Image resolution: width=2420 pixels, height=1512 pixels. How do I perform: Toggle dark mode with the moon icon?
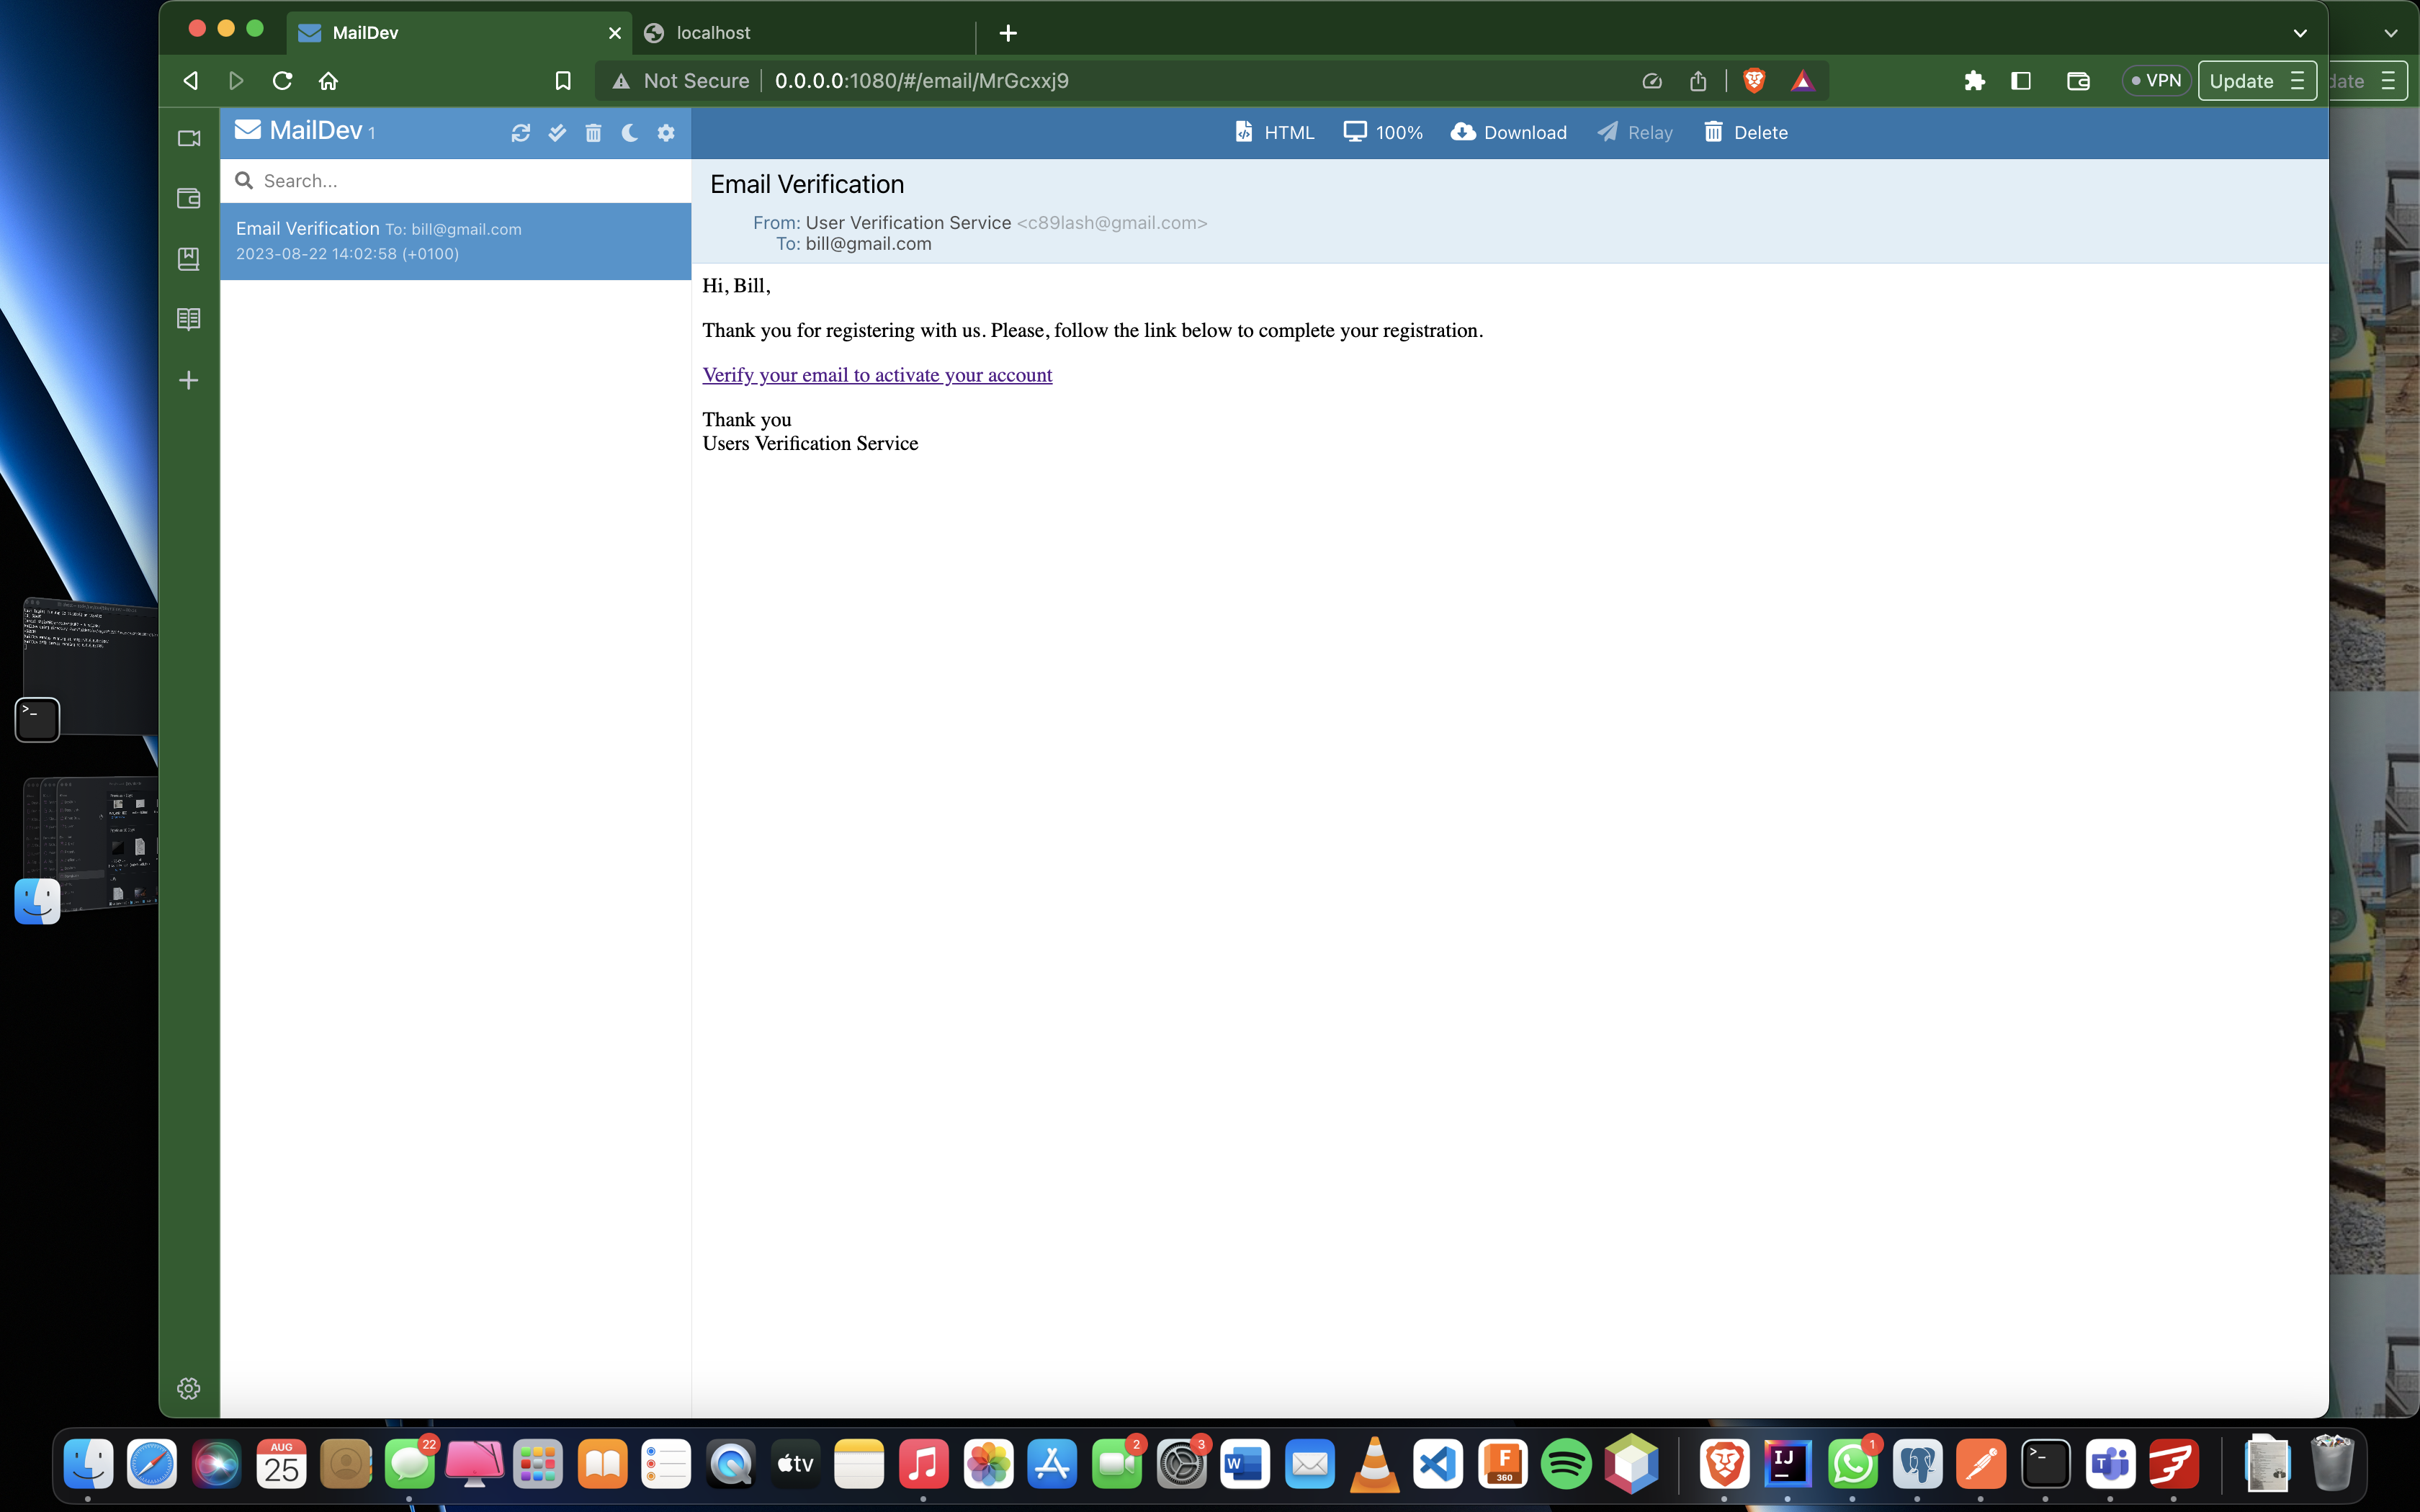coord(629,132)
